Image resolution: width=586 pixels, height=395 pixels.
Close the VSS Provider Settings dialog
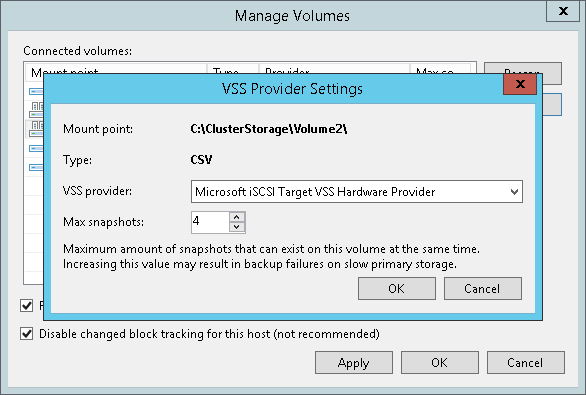tap(520, 84)
